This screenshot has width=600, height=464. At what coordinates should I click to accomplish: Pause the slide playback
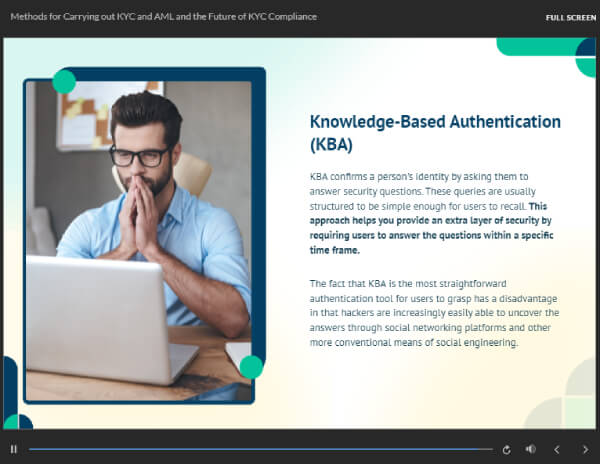14,449
